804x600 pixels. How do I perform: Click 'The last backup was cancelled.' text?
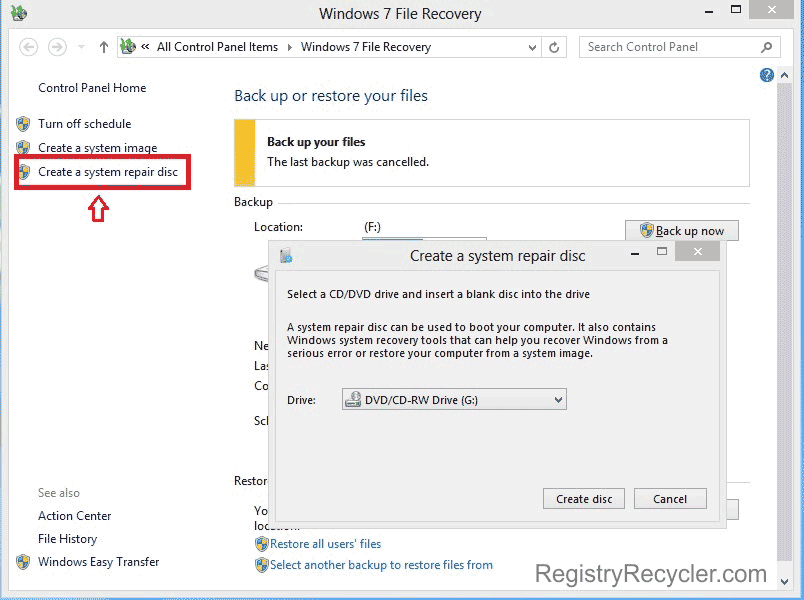coord(348,162)
